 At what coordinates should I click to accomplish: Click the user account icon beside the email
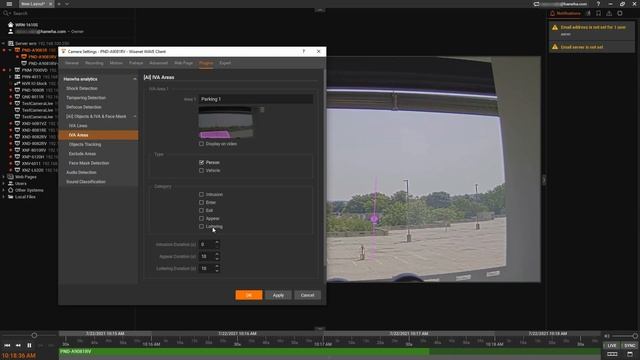coord(11,31)
